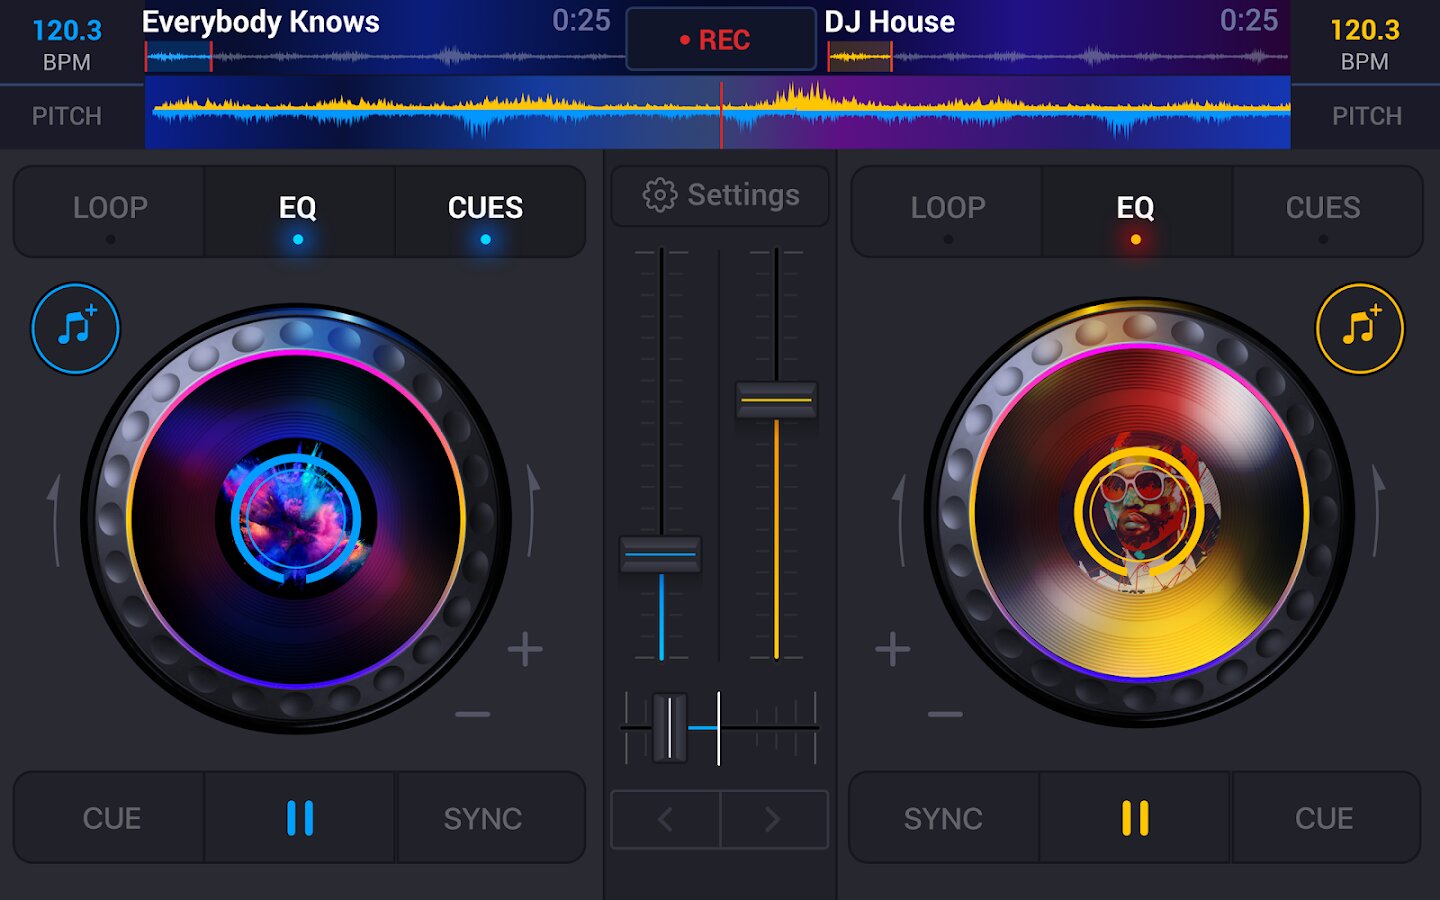Toggle SYNC on the left deck
Viewport: 1440px width, 900px height.
(483, 818)
